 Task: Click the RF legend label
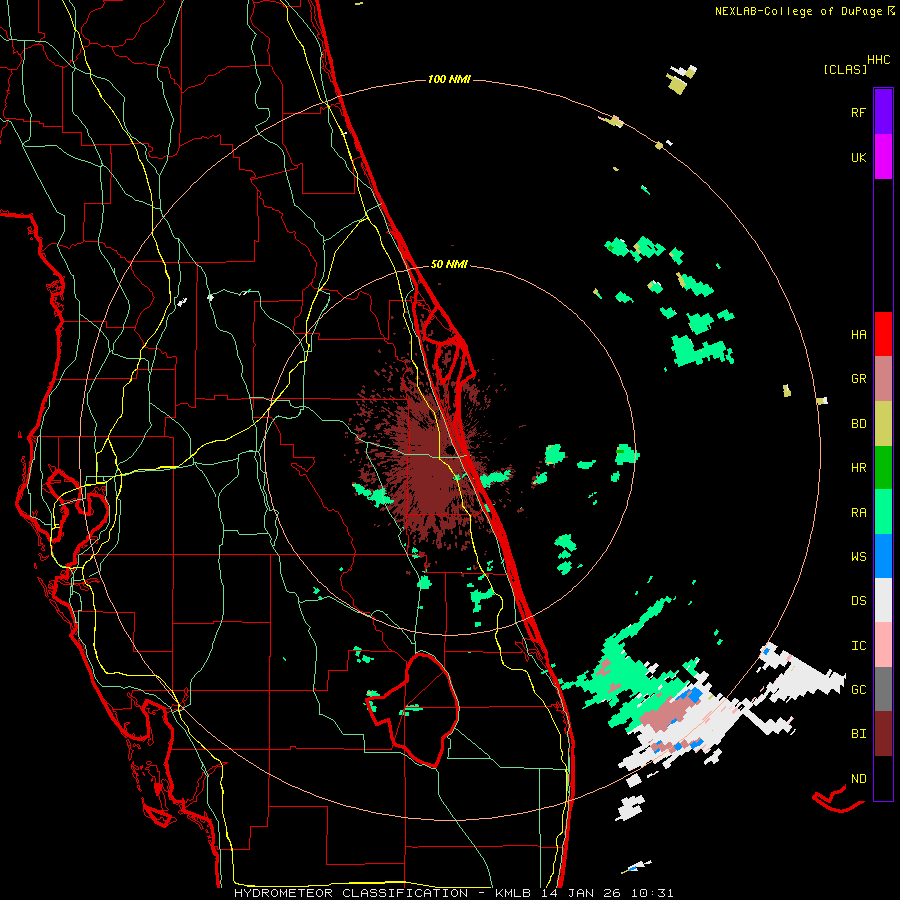pos(858,112)
